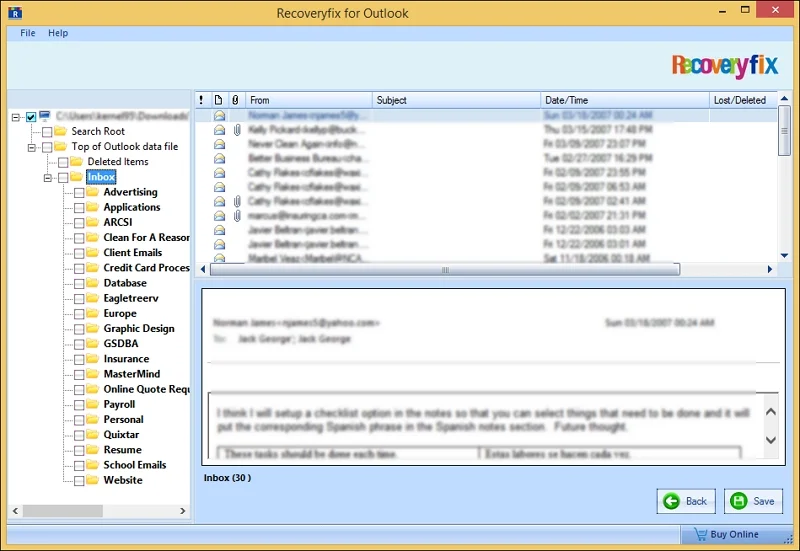
Task: Sort by the Subject column header
Action: click(456, 100)
